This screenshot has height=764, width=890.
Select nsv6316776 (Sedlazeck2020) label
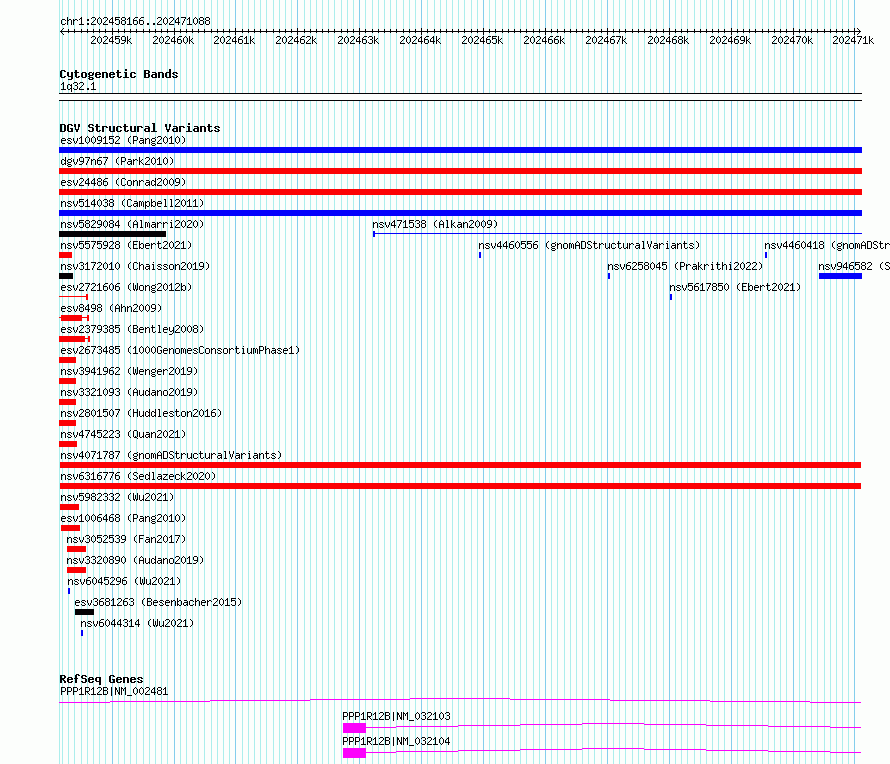pos(138,476)
